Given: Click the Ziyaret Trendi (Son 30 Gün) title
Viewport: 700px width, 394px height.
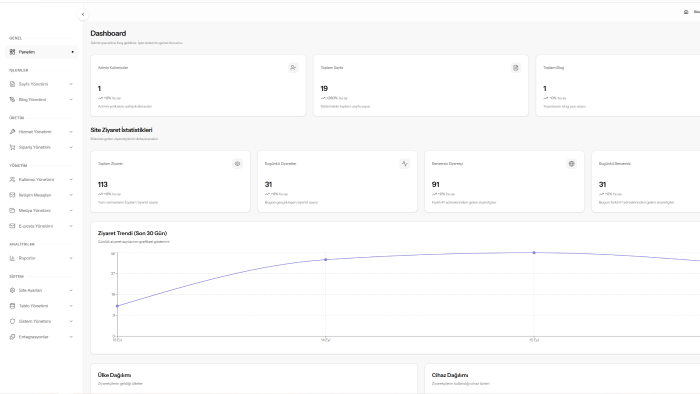Looking at the screenshot, I should coord(133,233).
